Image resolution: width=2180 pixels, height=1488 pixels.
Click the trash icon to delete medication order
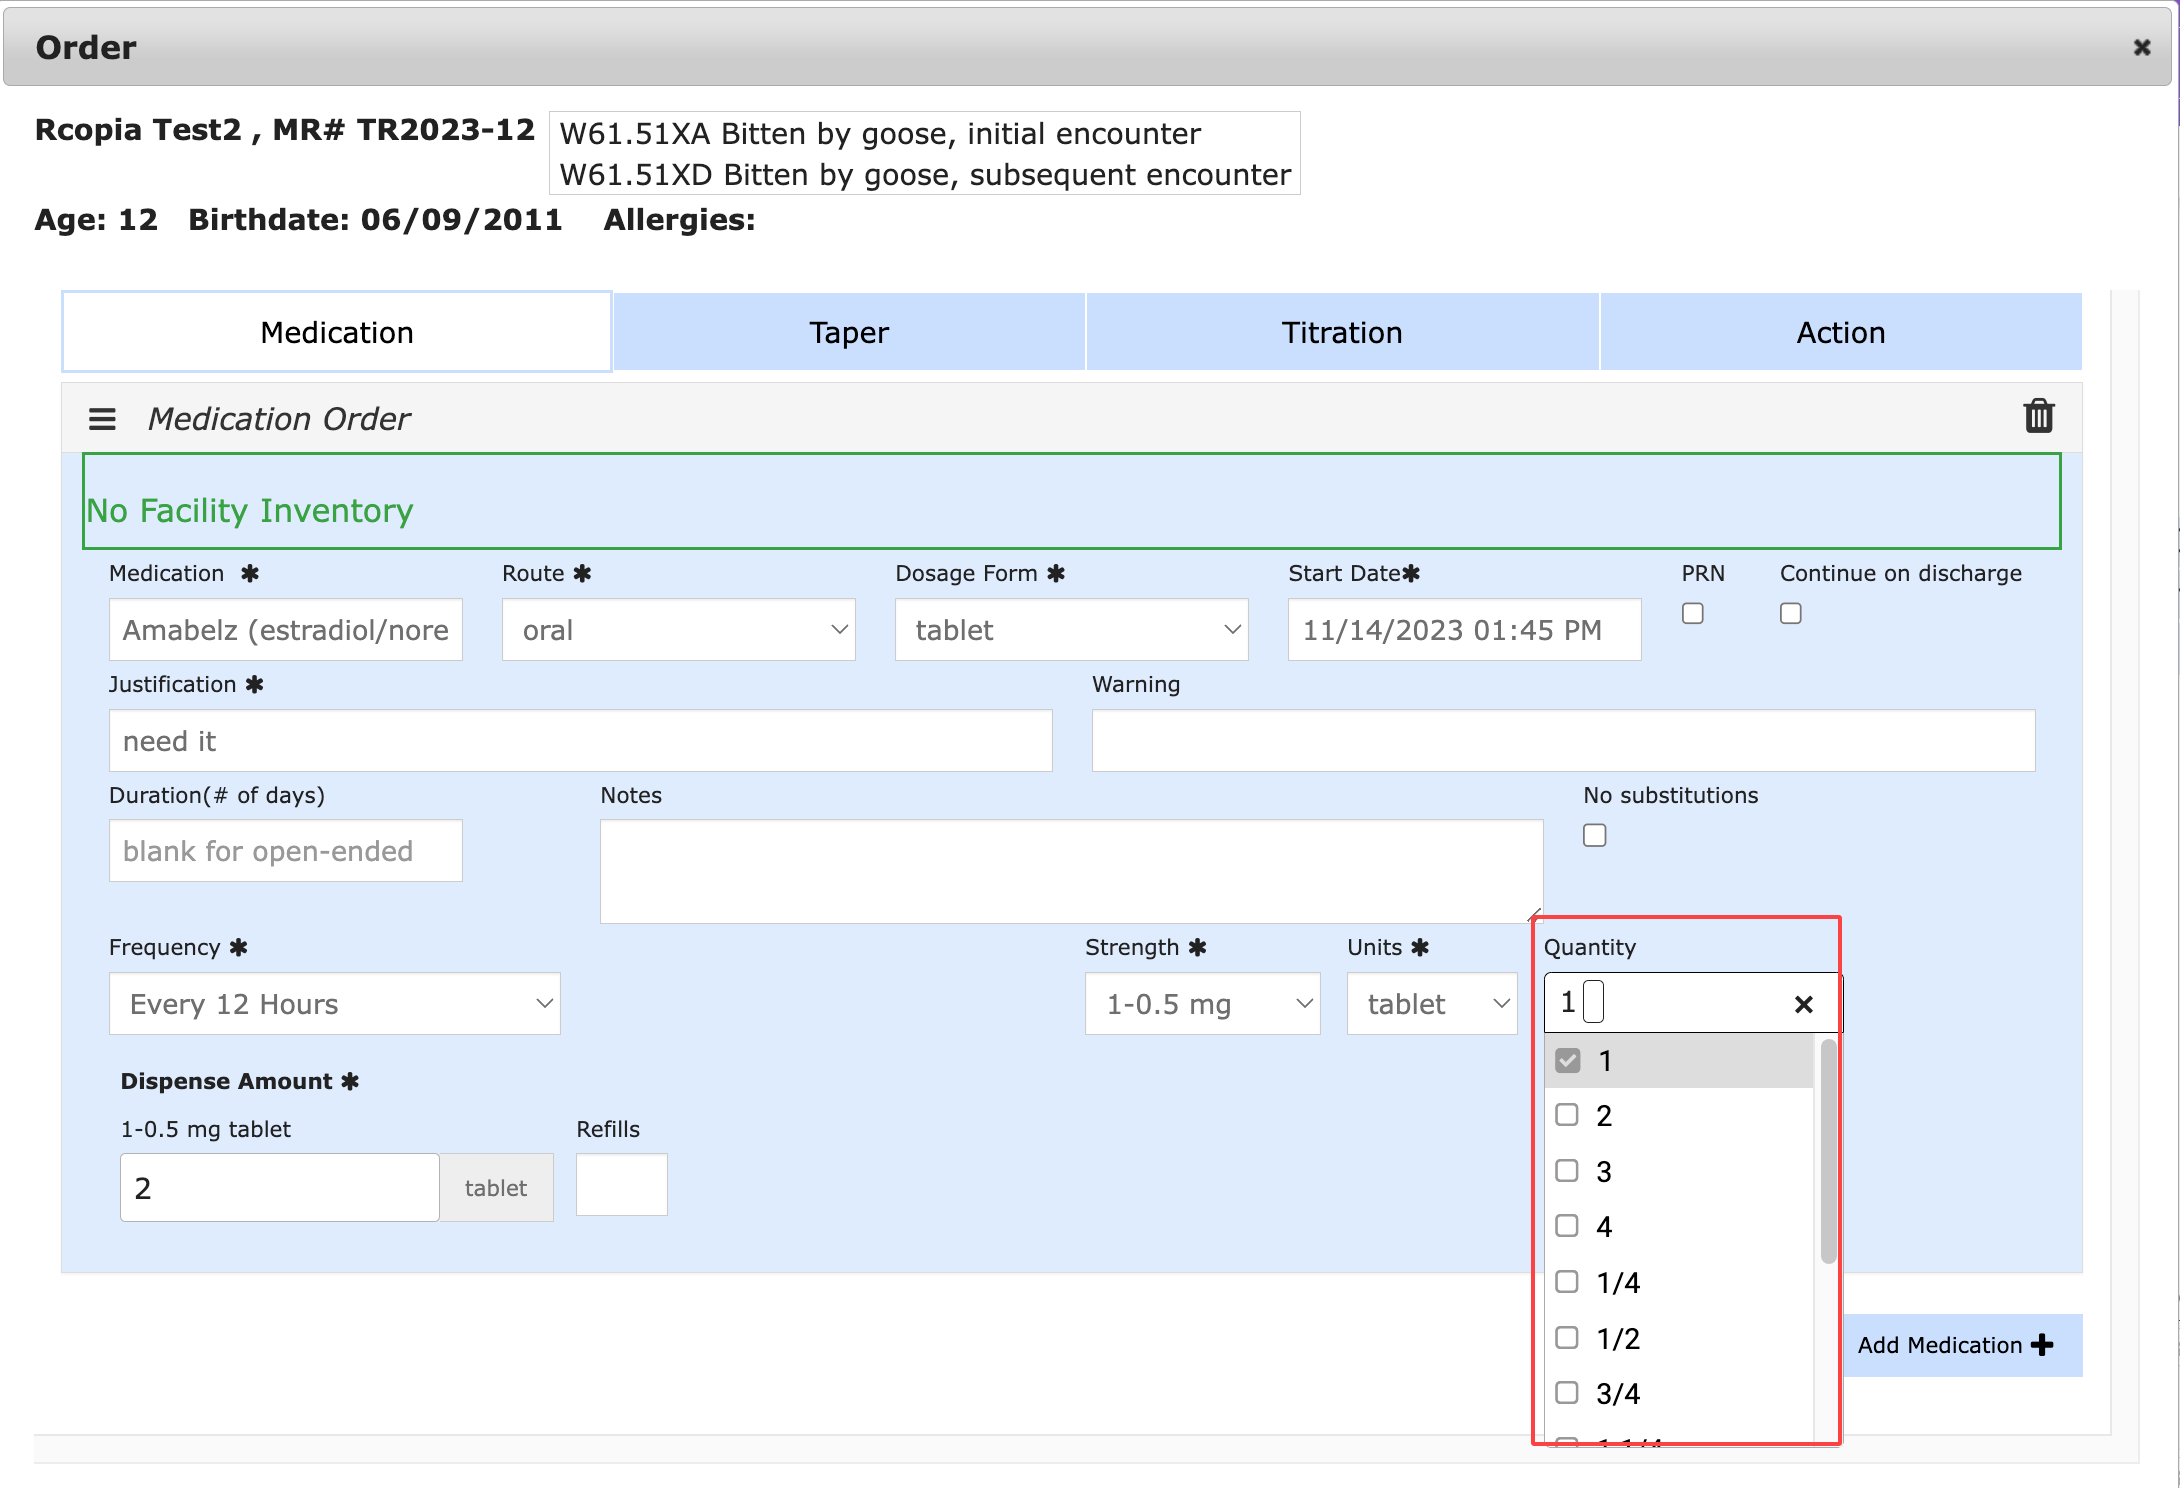pos(2038,416)
